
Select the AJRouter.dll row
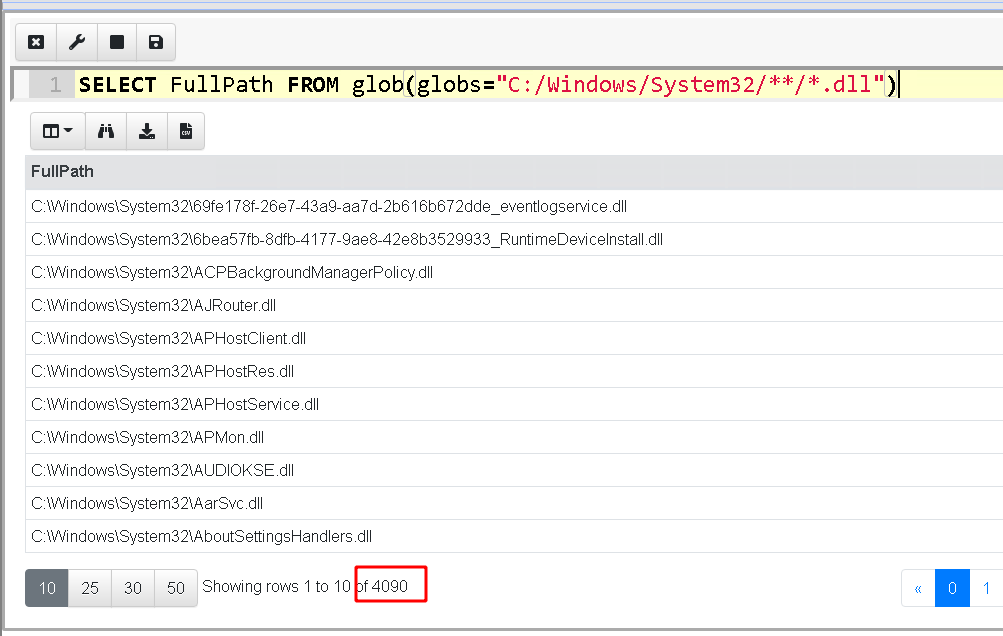(154, 305)
